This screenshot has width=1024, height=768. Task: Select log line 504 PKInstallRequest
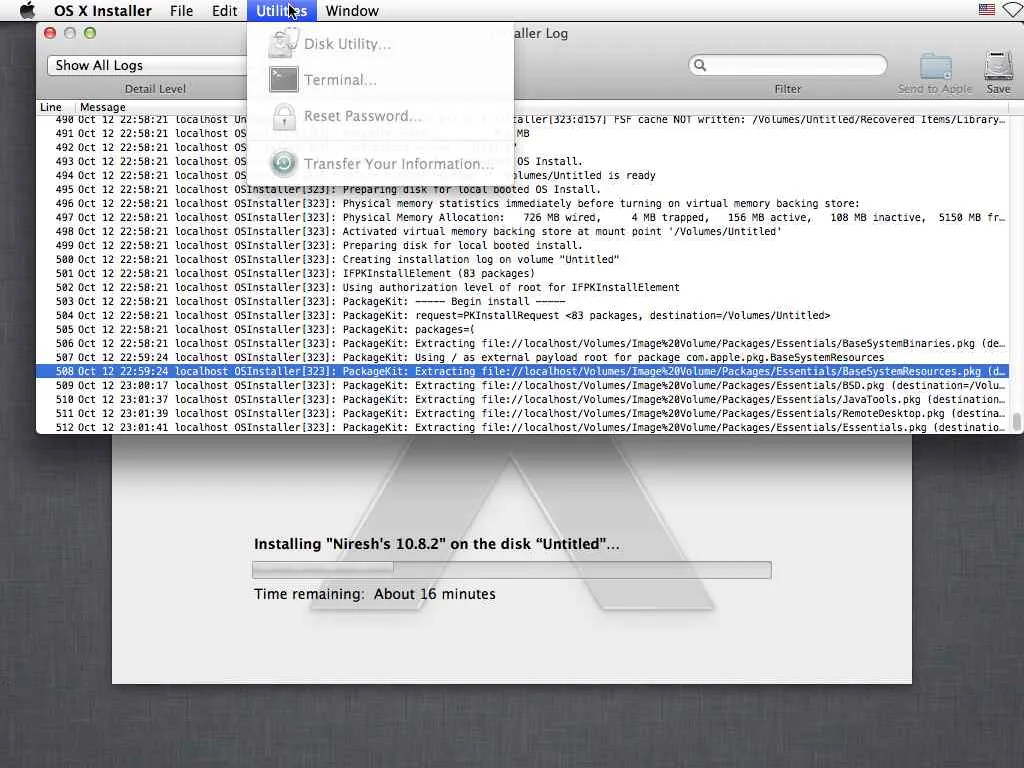[522, 315]
